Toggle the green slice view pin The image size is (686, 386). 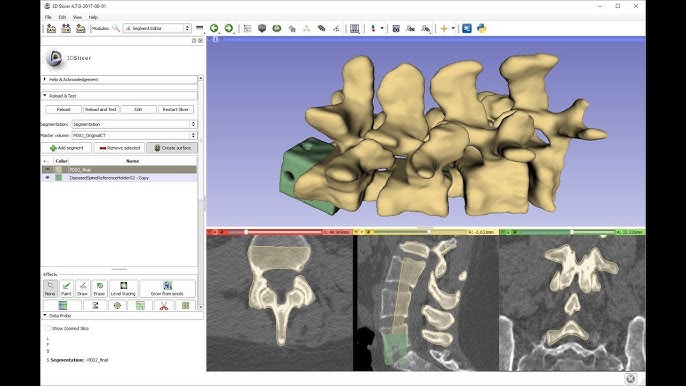pos(502,232)
